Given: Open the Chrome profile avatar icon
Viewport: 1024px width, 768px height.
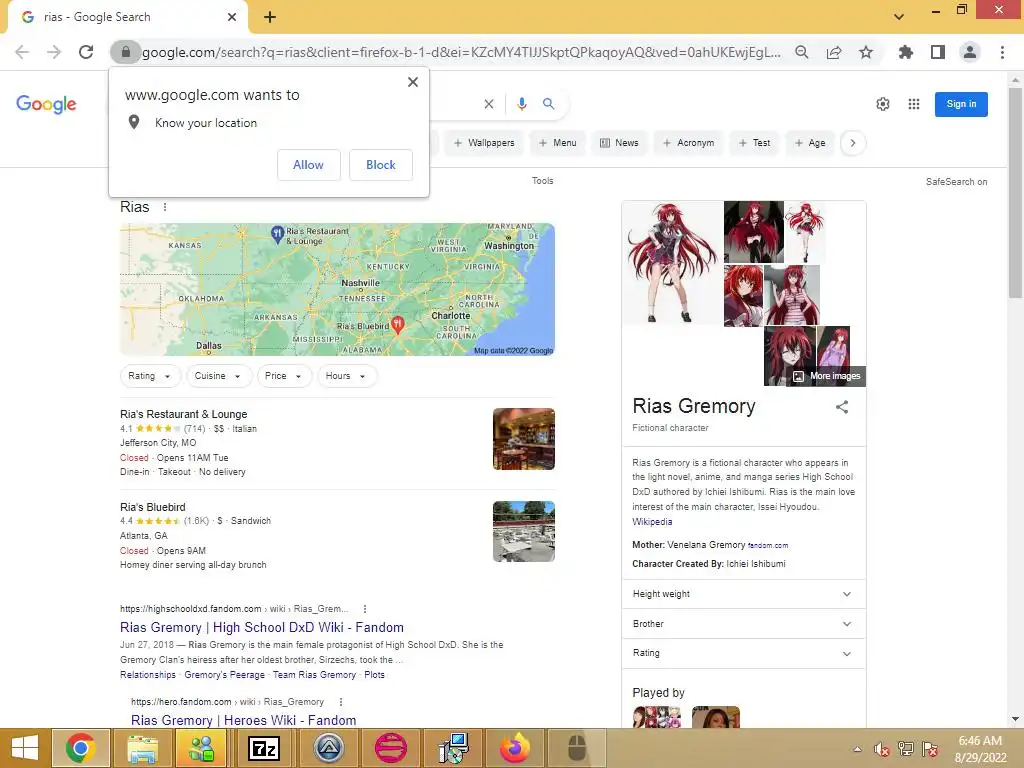Looking at the screenshot, I should [970, 52].
